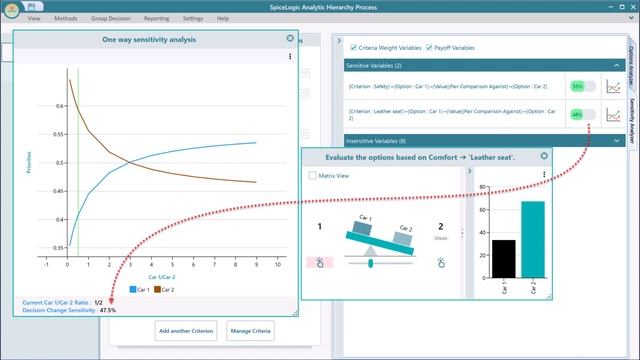Viewport: 640px width, 360px height.
Task: Click the right hand pointer icon under 2
Action: coord(441,262)
